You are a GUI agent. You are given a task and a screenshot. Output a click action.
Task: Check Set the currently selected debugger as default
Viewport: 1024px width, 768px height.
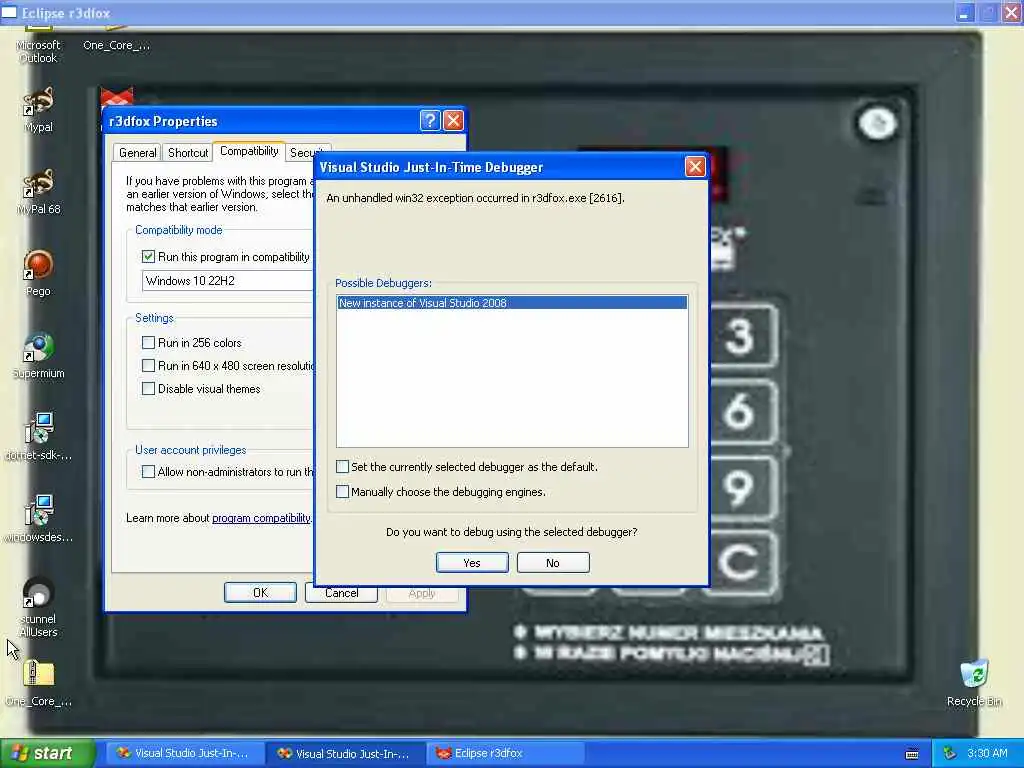coord(342,466)
